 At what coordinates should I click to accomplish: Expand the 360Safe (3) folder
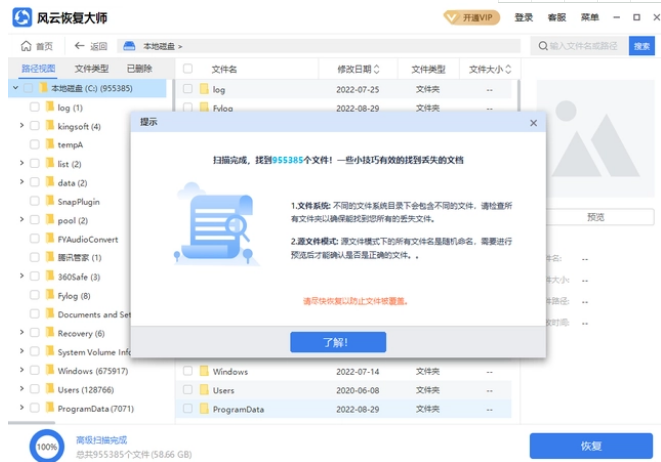pos(21,276)
